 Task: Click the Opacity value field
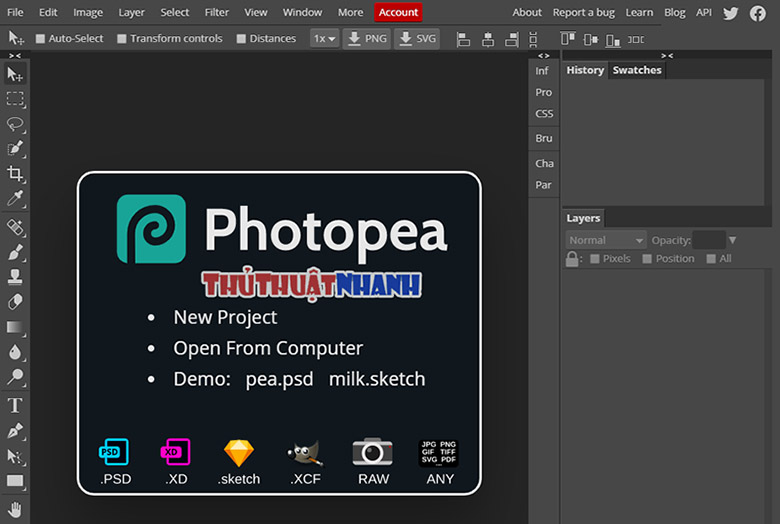coord(709,240)
